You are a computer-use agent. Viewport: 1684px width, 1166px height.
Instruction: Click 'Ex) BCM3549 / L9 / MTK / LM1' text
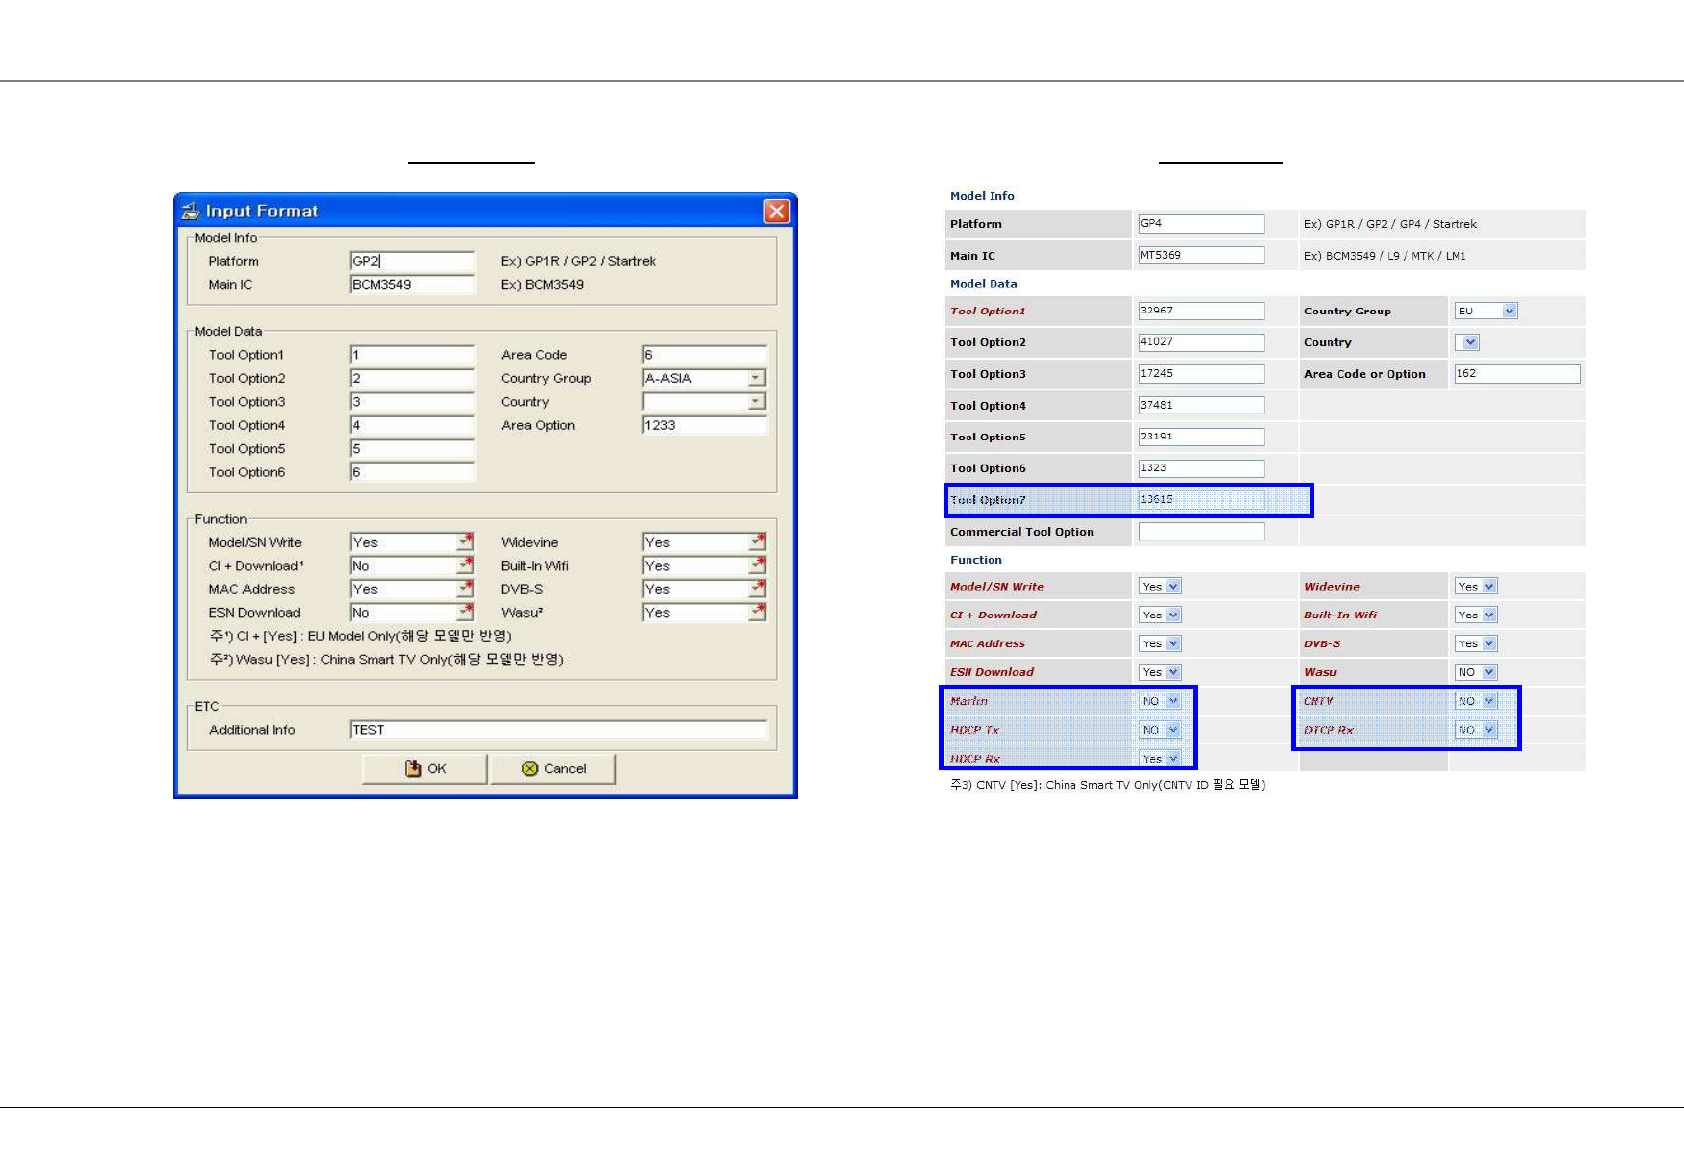(x=1384, y=256)
